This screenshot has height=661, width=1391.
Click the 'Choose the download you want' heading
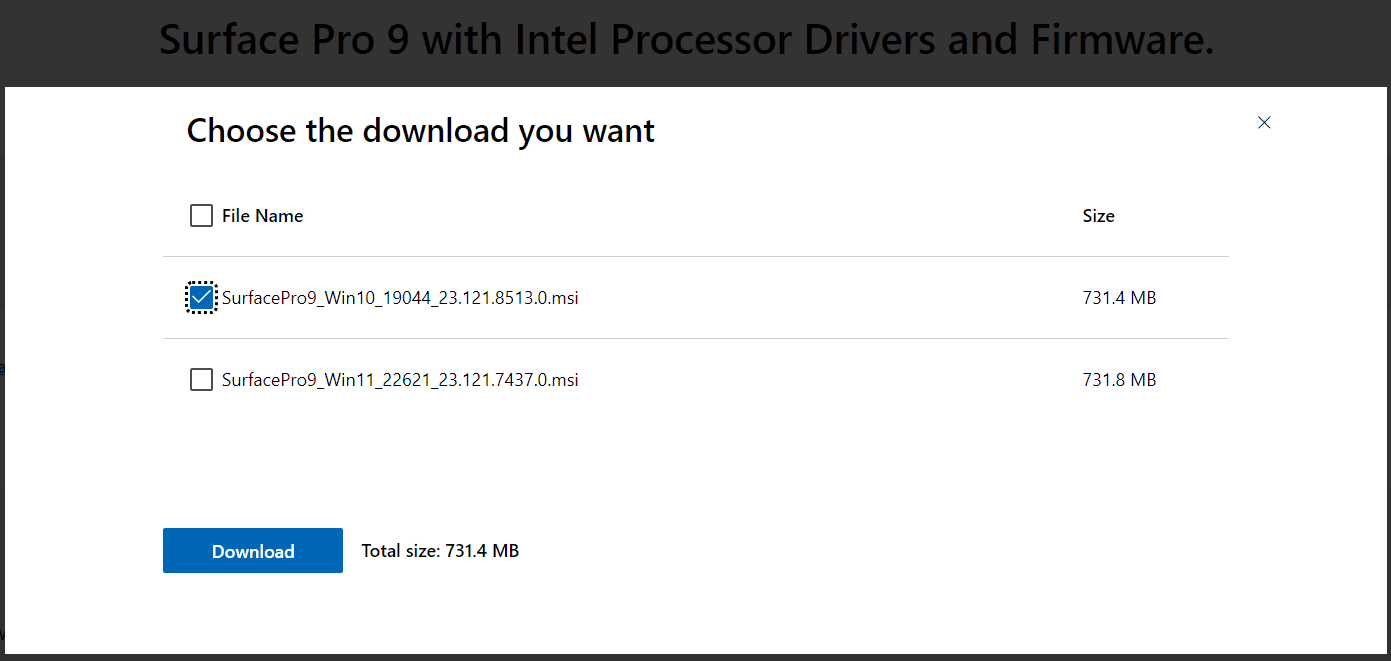pos(420,131)
